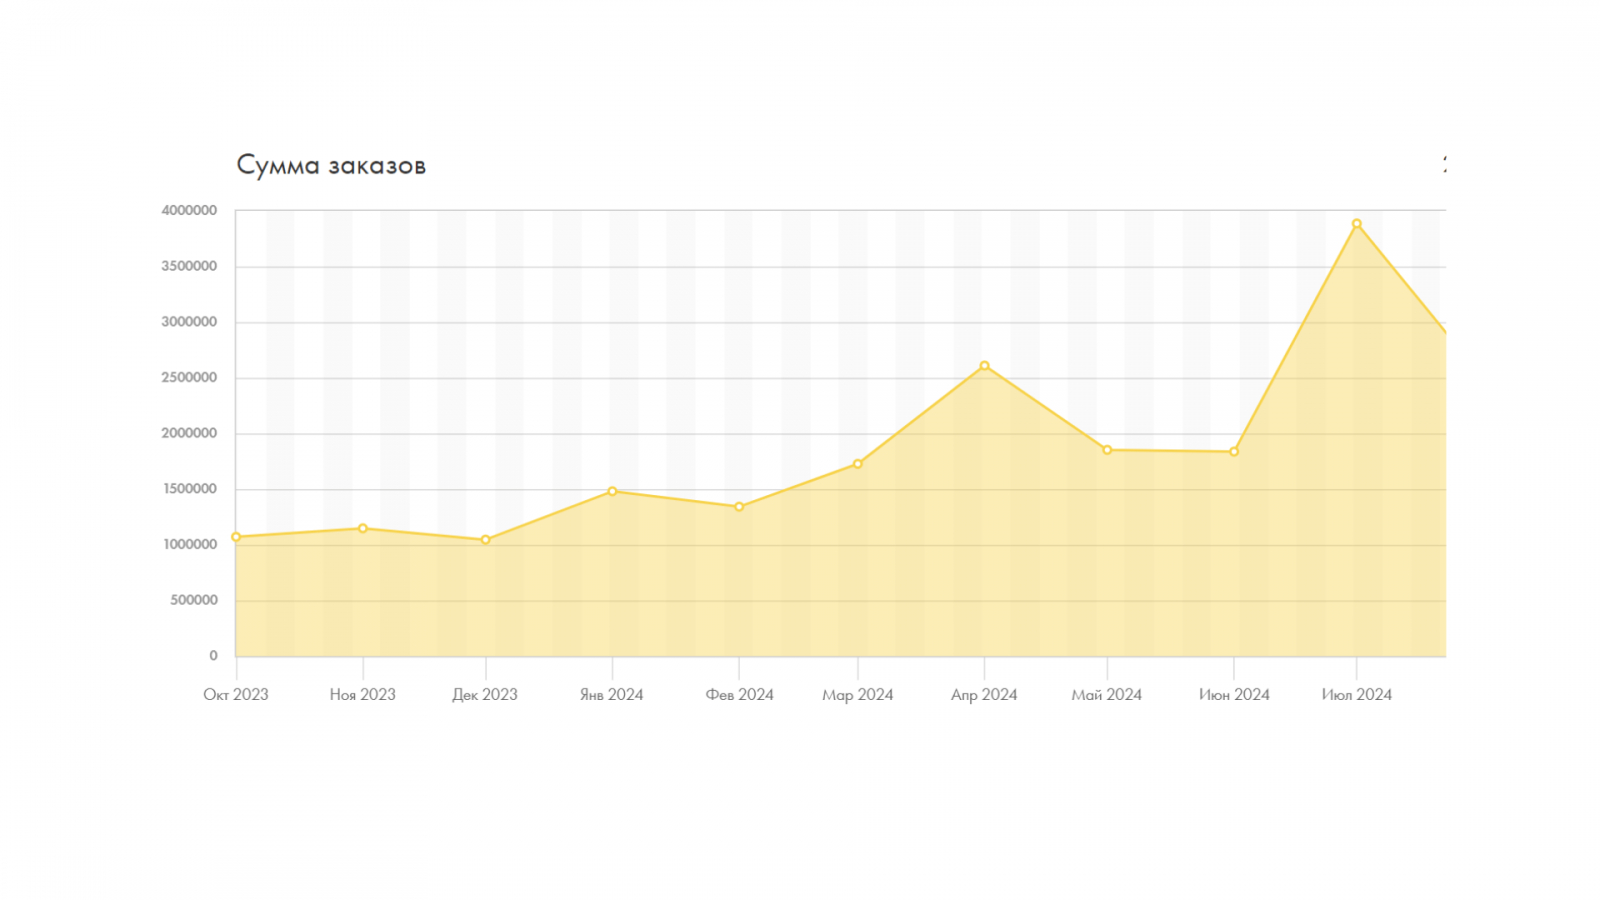Select the data point for Июн 2024
1600x900 pixels.
coord(1234,452)
